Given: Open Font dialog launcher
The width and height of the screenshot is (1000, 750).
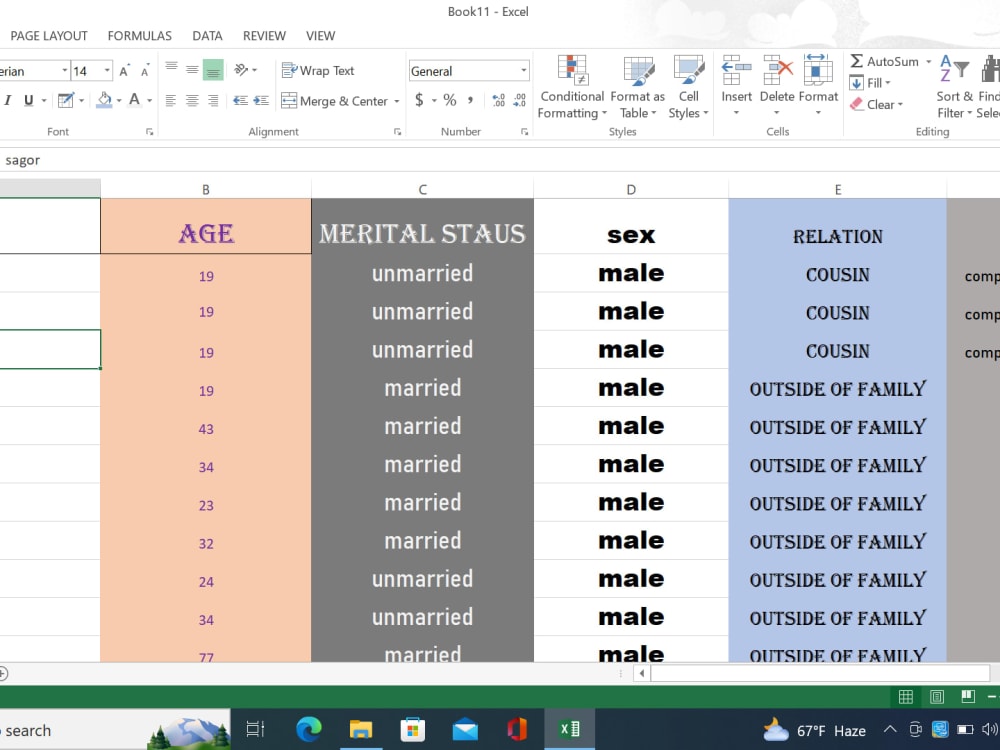Looking at the screenshot, I should [149, 132].
